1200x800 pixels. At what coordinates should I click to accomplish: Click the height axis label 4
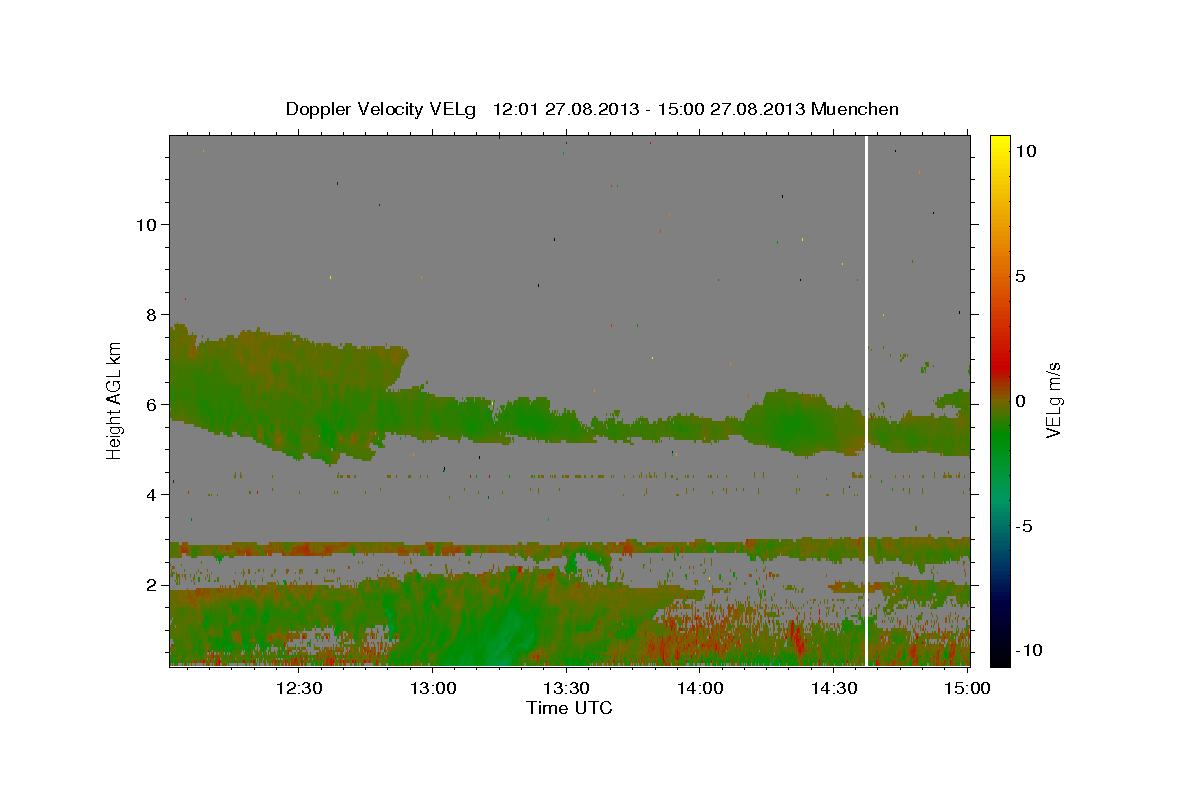pyautogui.click(x=152, y=494)
